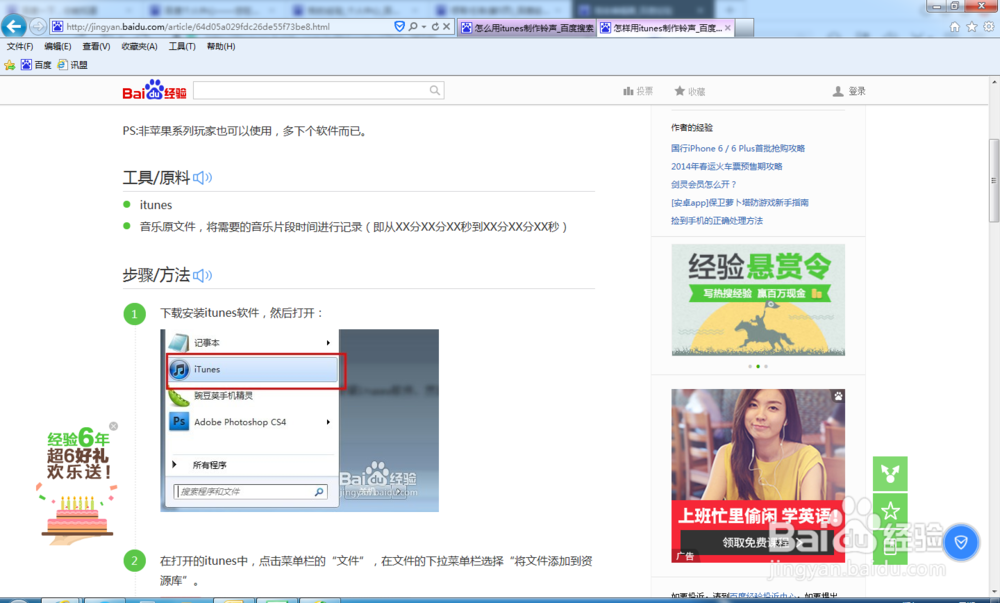The height and width of the screenshot is (603, 1000).
Task: Open link 2014年春运火车票预售期攻略
Action: 726,166
